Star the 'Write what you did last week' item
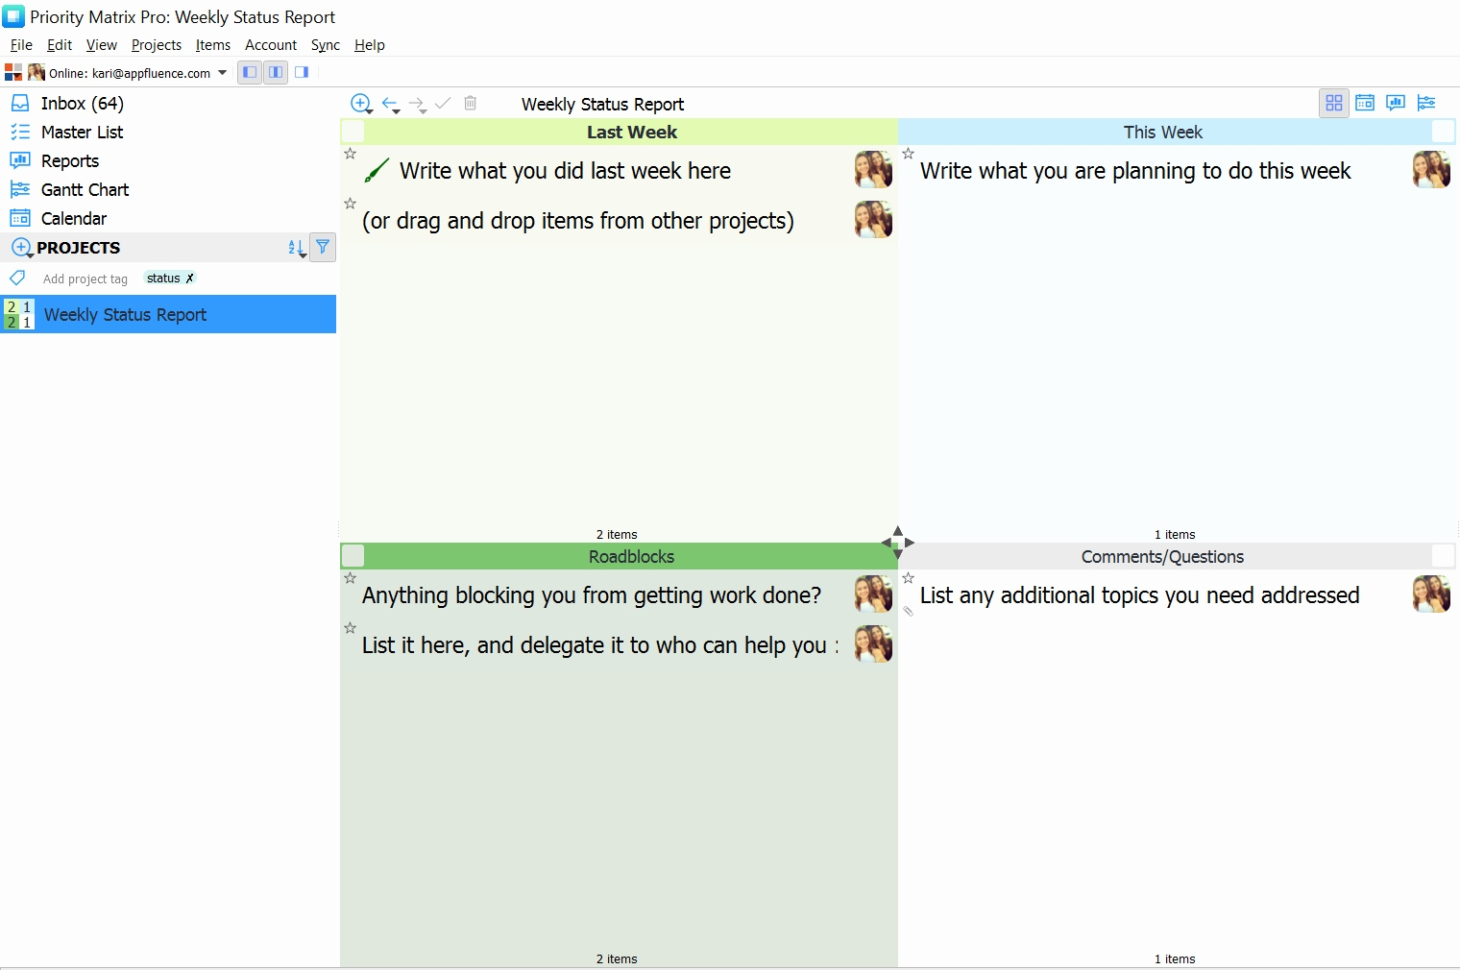 click(350, 154)
